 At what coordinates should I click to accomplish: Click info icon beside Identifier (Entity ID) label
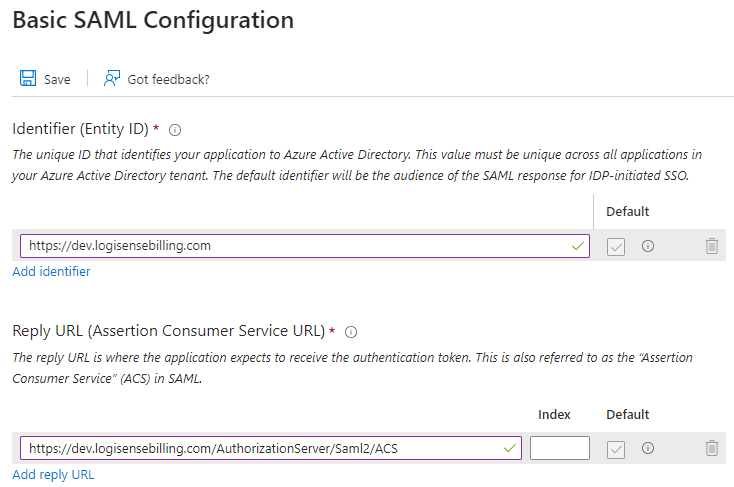pyautogui.click(x=175, y=130)
